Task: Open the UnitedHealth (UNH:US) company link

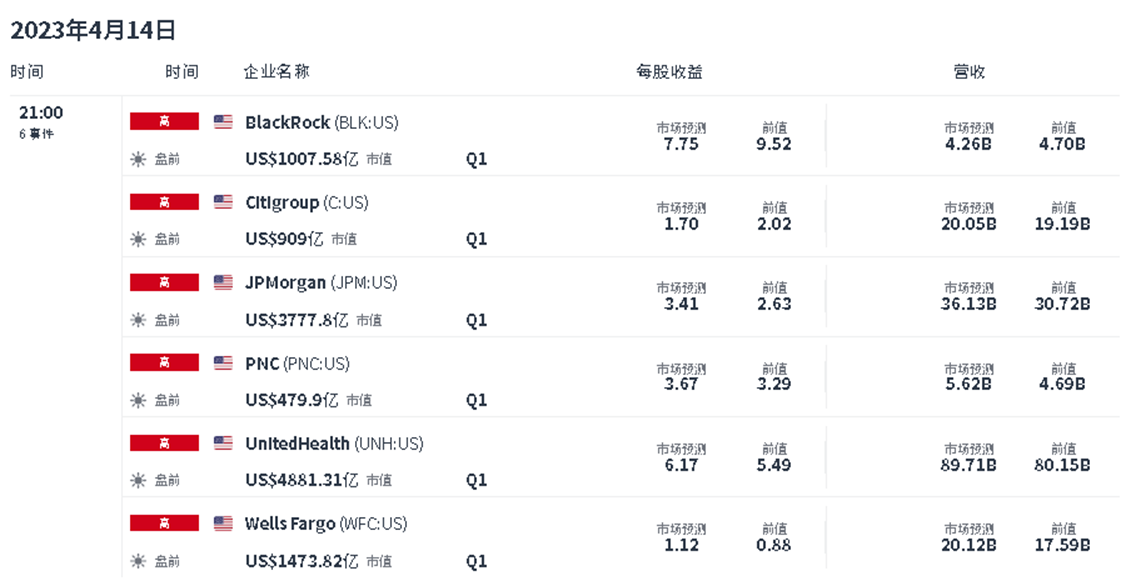Action: click(x=334, y=443)
